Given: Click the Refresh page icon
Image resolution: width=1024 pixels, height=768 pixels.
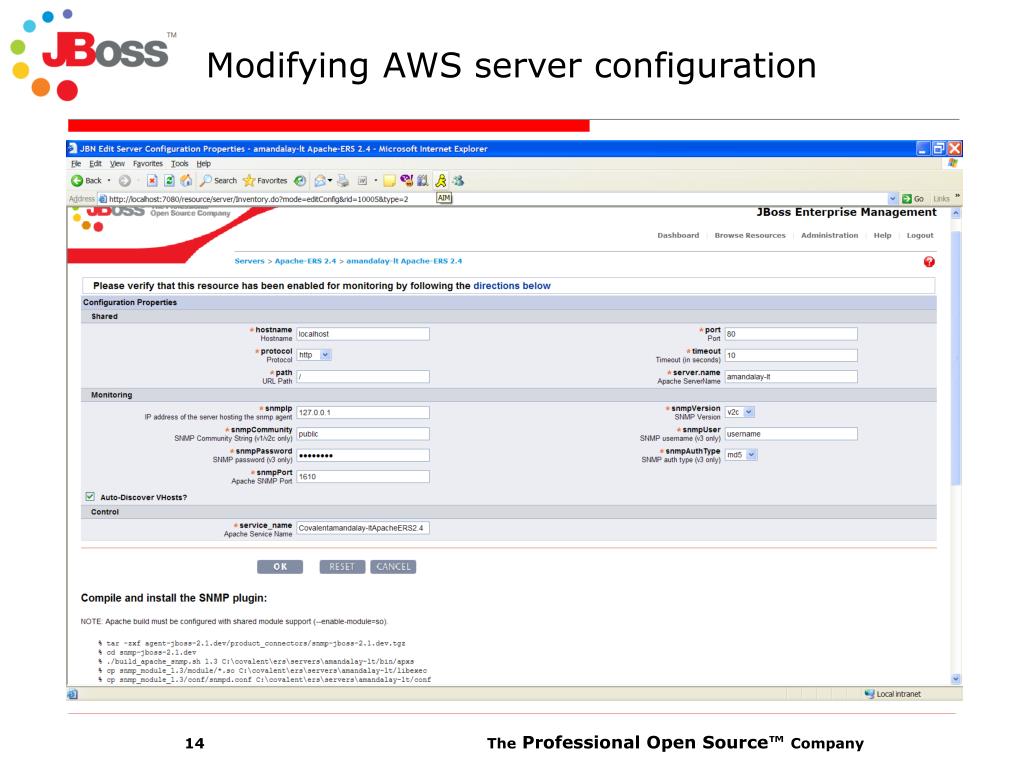Looking at the screenshot, I should 169,181.
